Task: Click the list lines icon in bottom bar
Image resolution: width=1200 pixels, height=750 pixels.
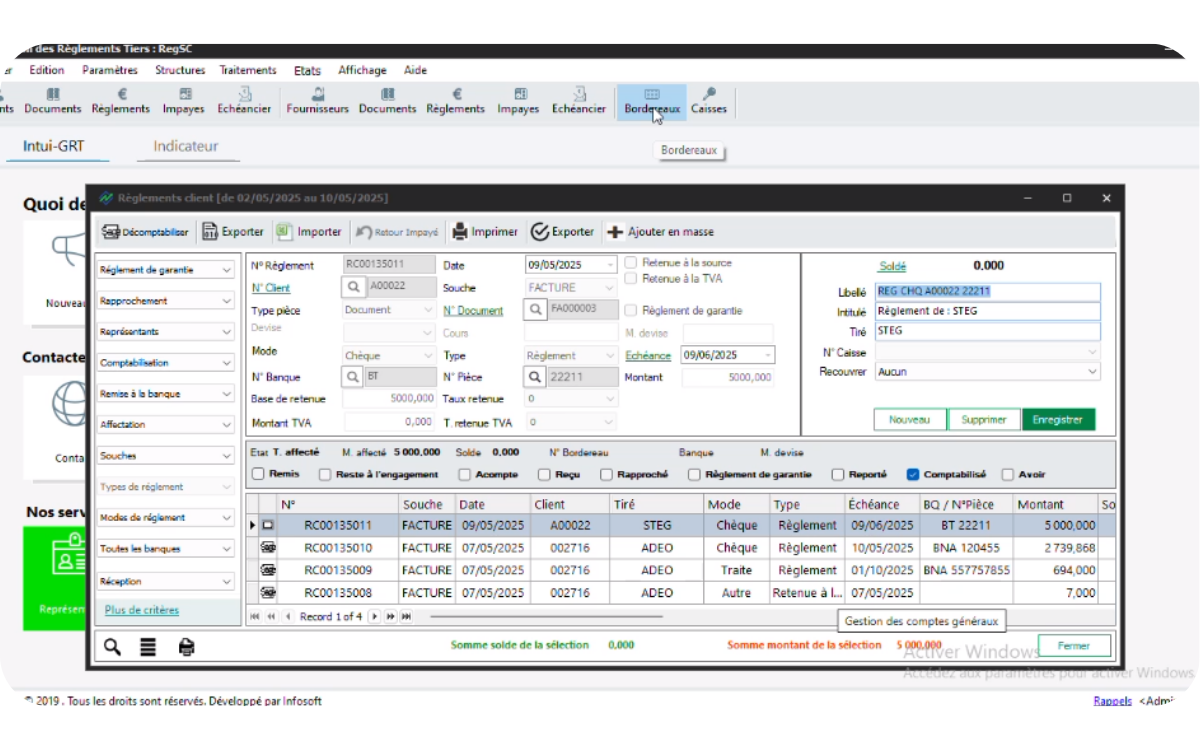Action: click(148, 646)
